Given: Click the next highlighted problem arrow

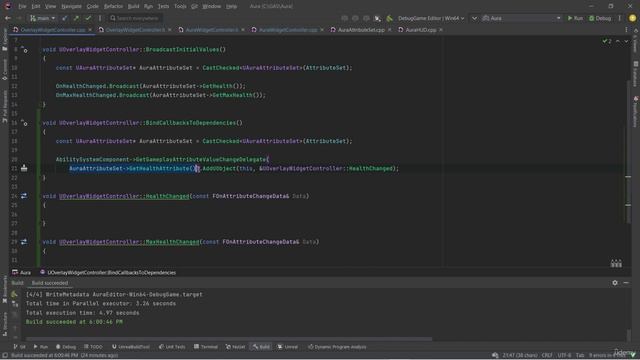Looking at the screenshot, I should pyautogui.click(x=626, y=41).
